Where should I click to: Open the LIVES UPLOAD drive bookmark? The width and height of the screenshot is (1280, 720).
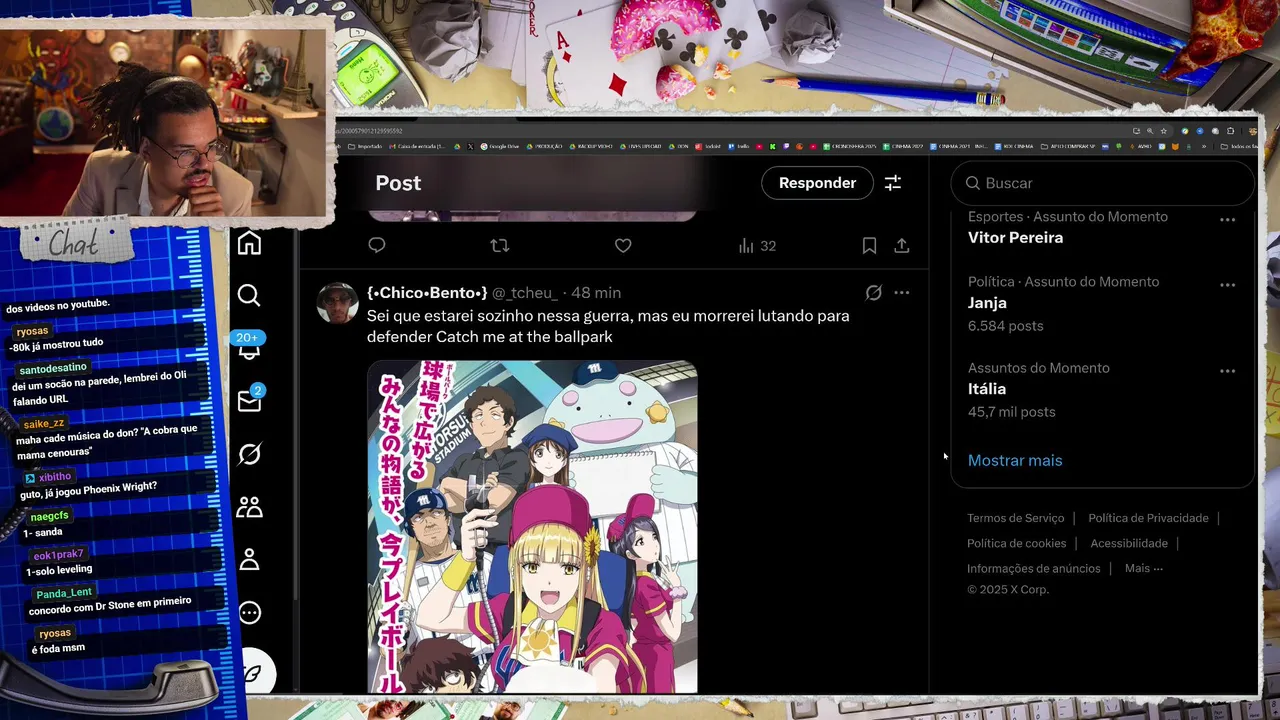pos(641,146)
